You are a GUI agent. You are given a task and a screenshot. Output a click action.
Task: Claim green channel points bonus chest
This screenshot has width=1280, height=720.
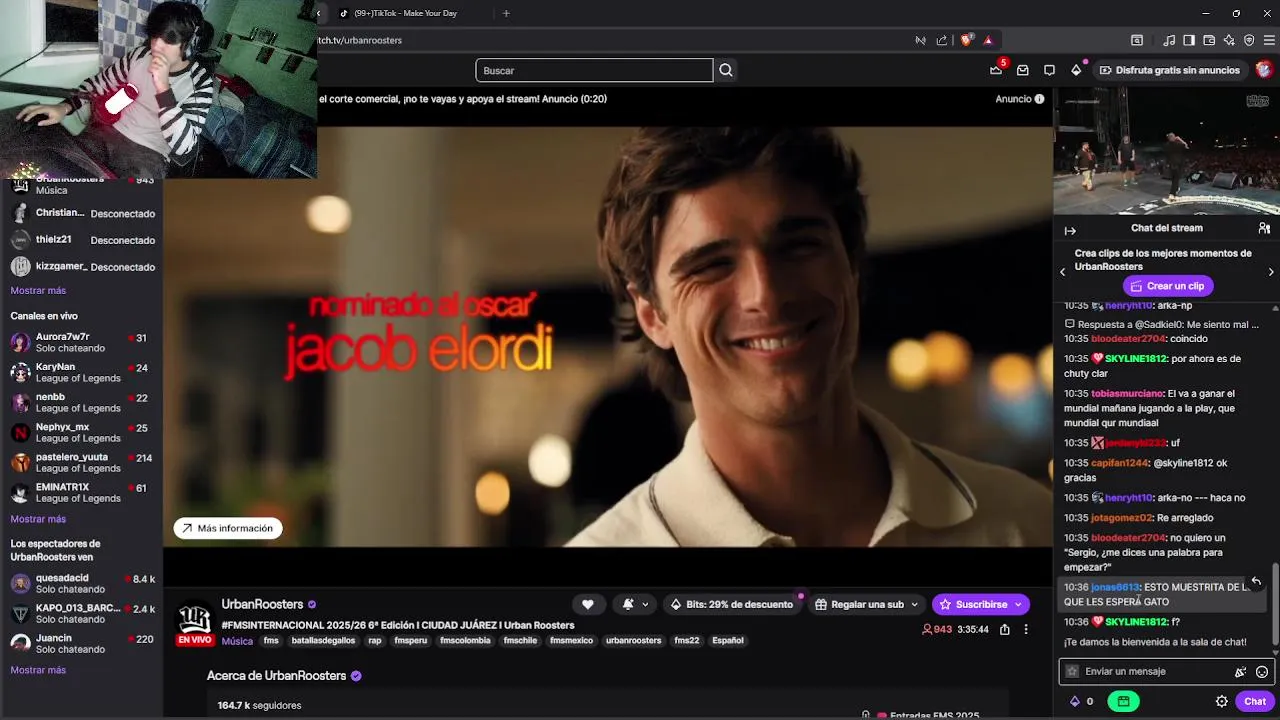pos(1123,701)
